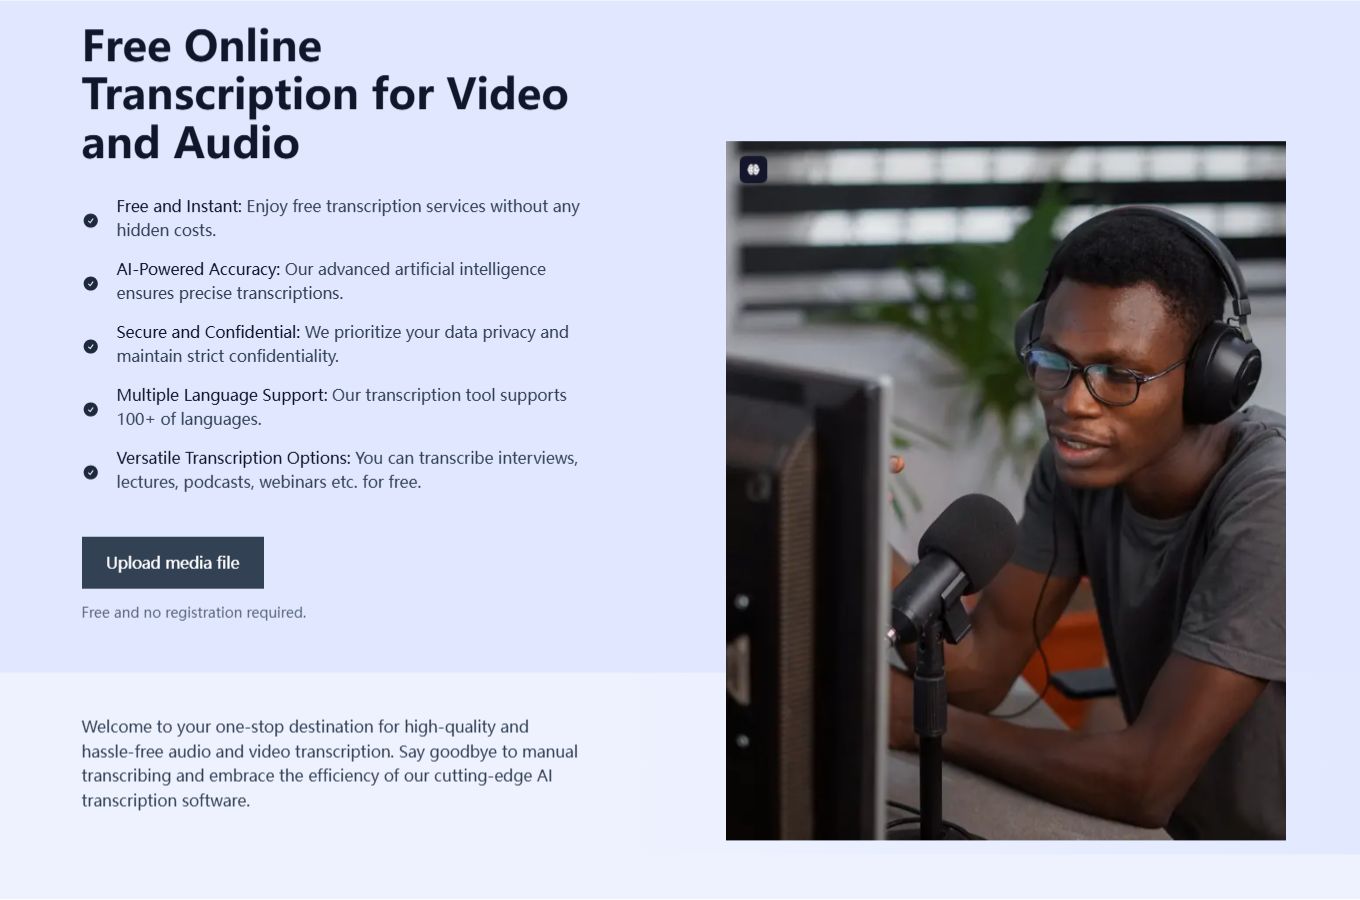Click the Upload media file button
Image resolution: width=1360 pixels, height=900 pixels.
click(x=173, y=563)
